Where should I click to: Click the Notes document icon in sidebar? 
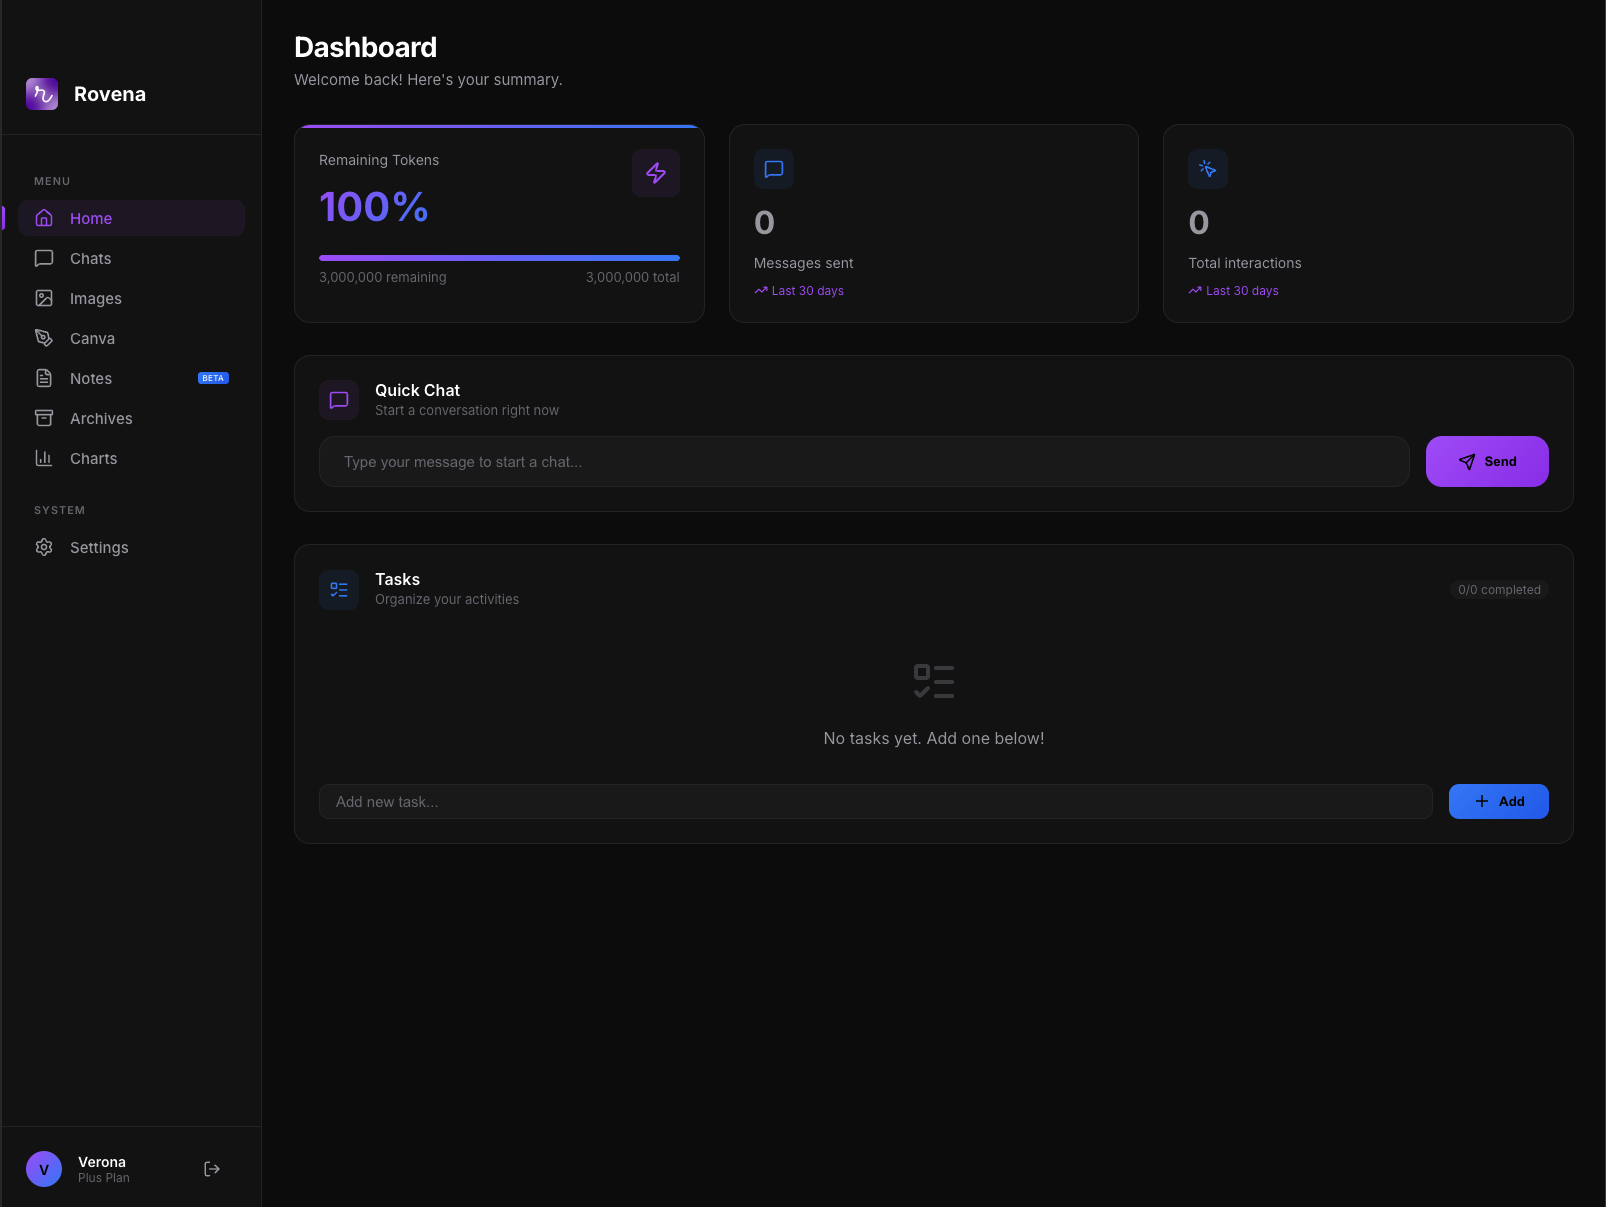point(44,378)
